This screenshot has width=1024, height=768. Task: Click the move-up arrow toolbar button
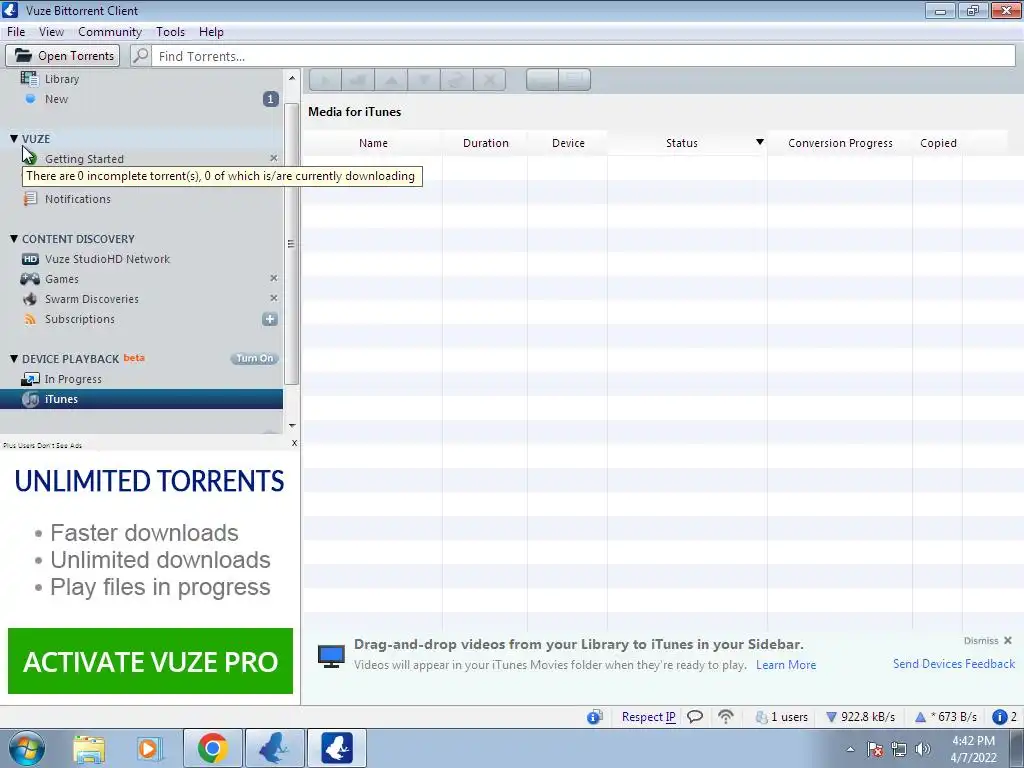391,80
